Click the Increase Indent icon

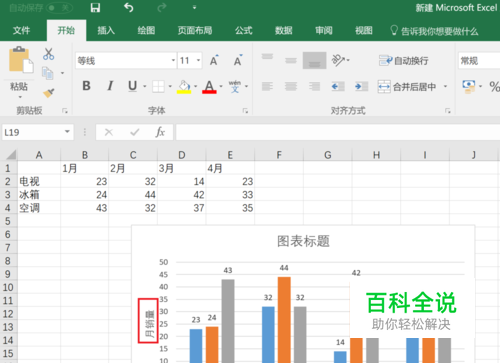[x=361, y=87]
